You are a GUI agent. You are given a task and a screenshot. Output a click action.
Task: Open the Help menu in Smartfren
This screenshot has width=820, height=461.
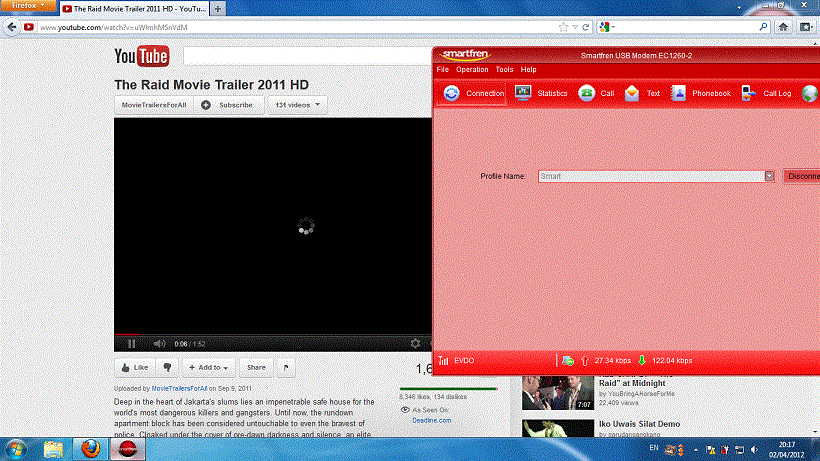pyautogui.click(x=528, y=70)
